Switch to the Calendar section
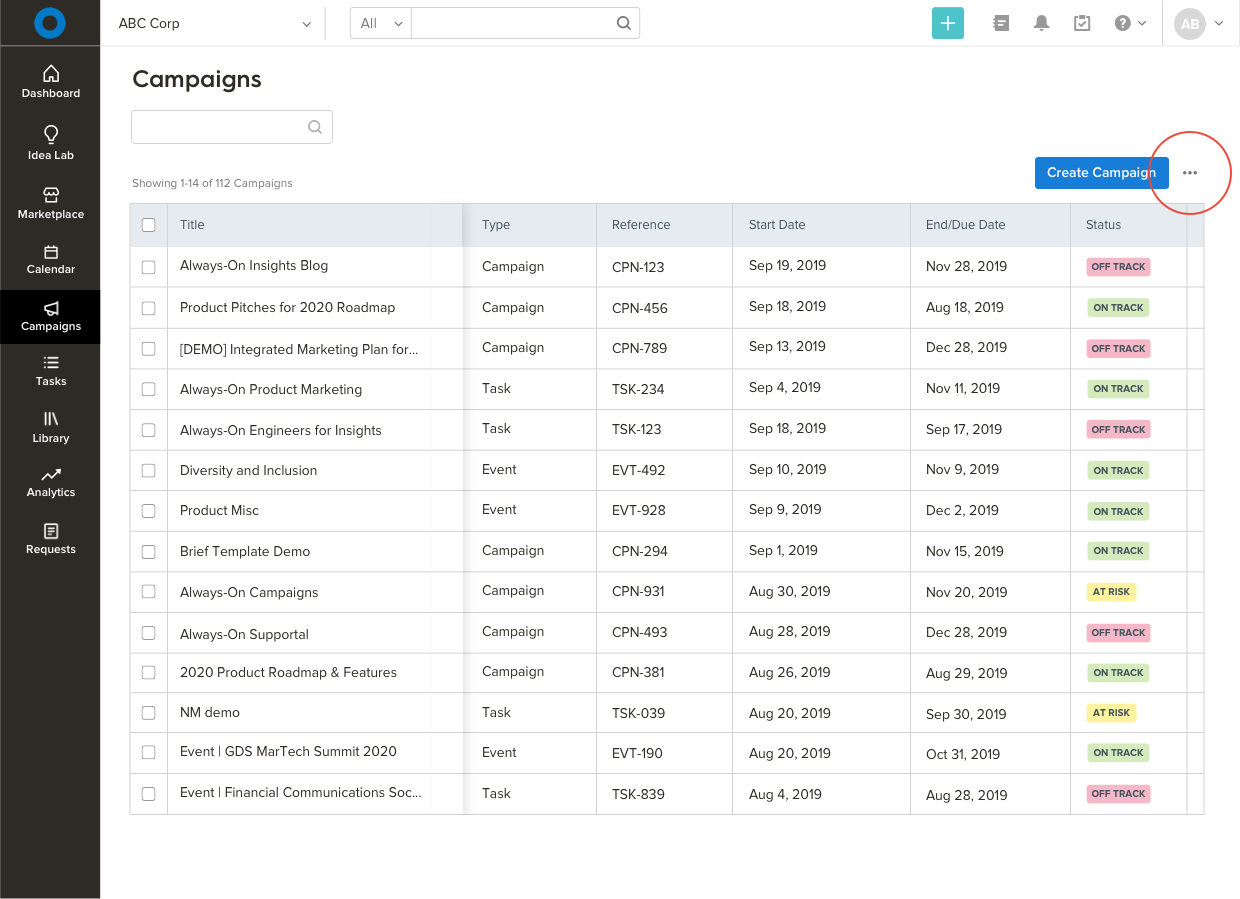1240x899 pixels. point(51,258)
